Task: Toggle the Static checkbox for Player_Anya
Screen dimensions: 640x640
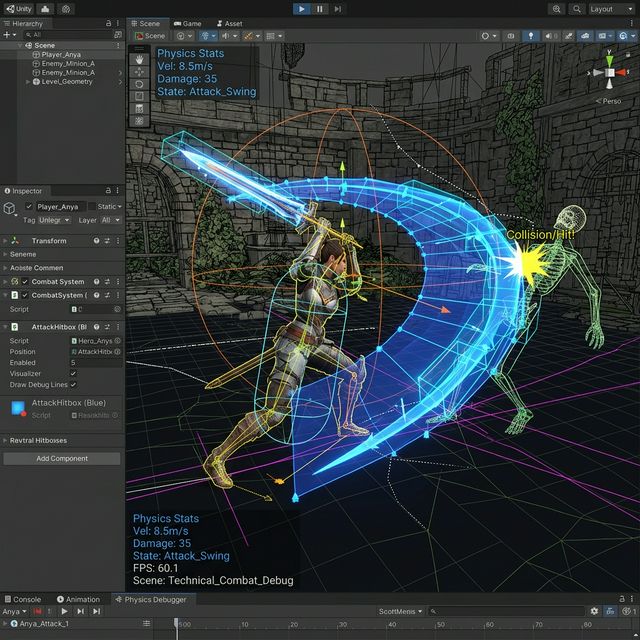Action: pos(91,207)
